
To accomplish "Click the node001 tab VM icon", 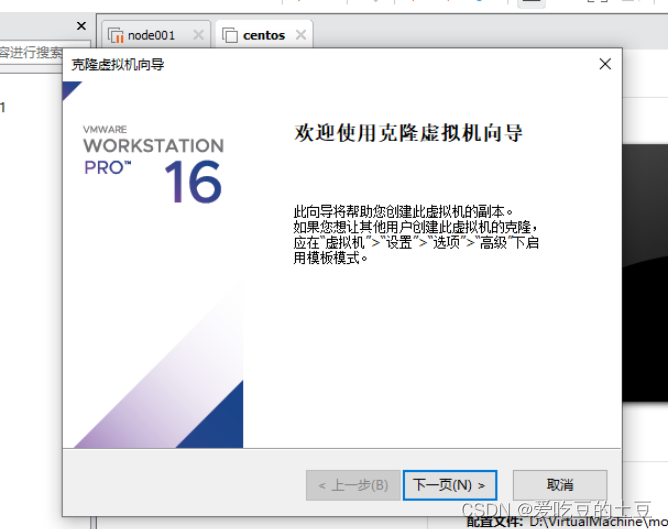I will [115, 35].
